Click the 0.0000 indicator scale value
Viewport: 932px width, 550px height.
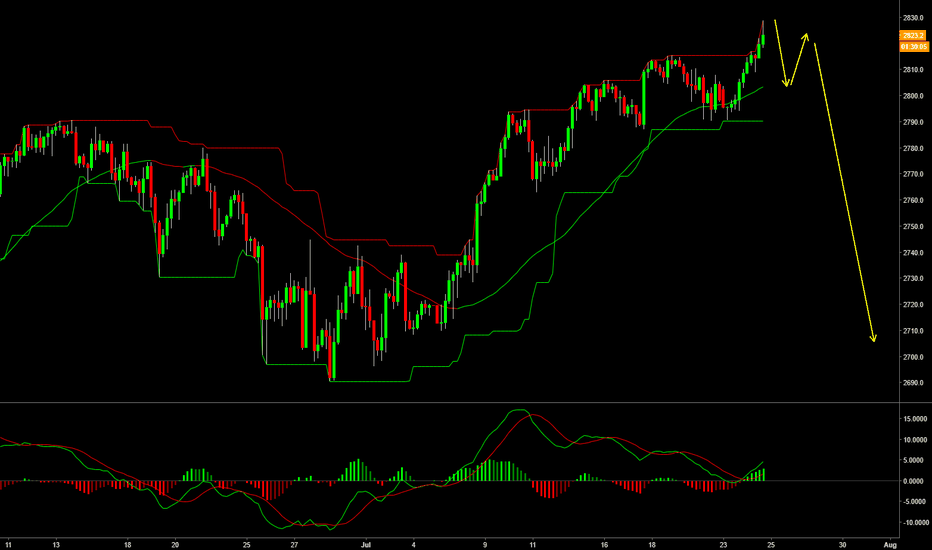[915, 481]
